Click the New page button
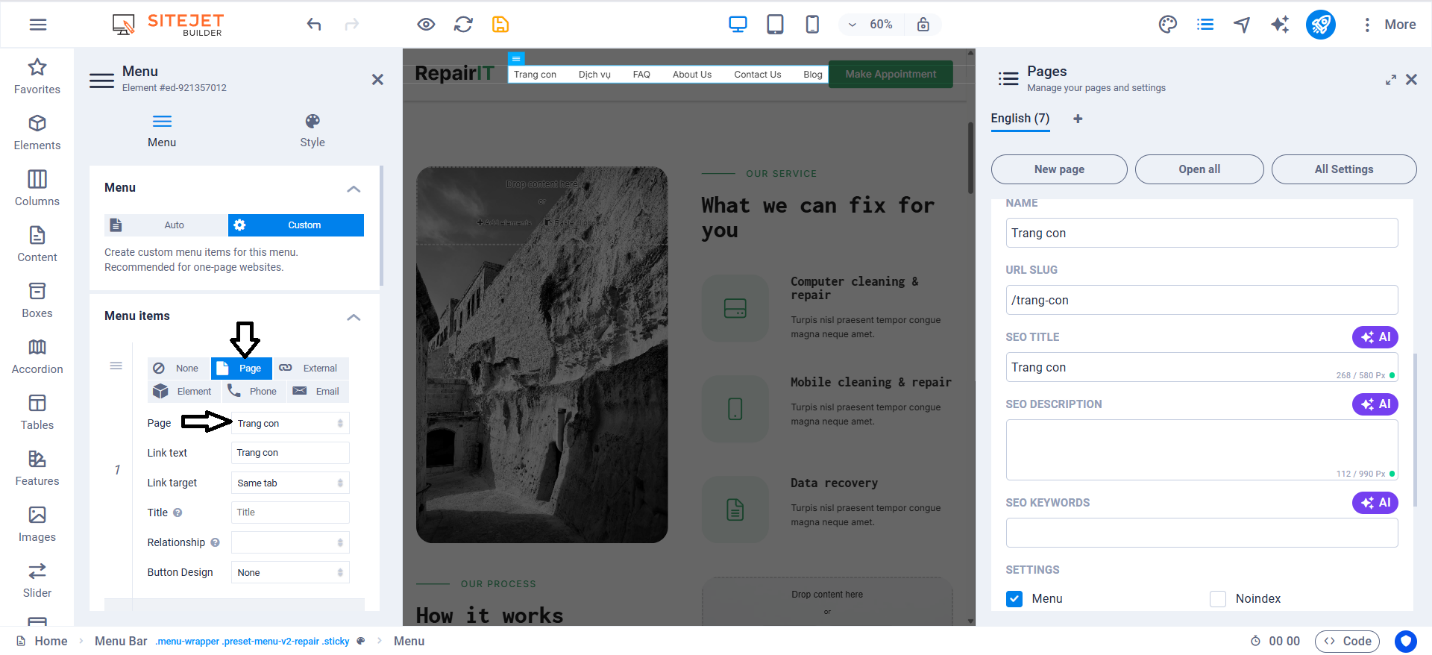 [x=1059, y=169]
